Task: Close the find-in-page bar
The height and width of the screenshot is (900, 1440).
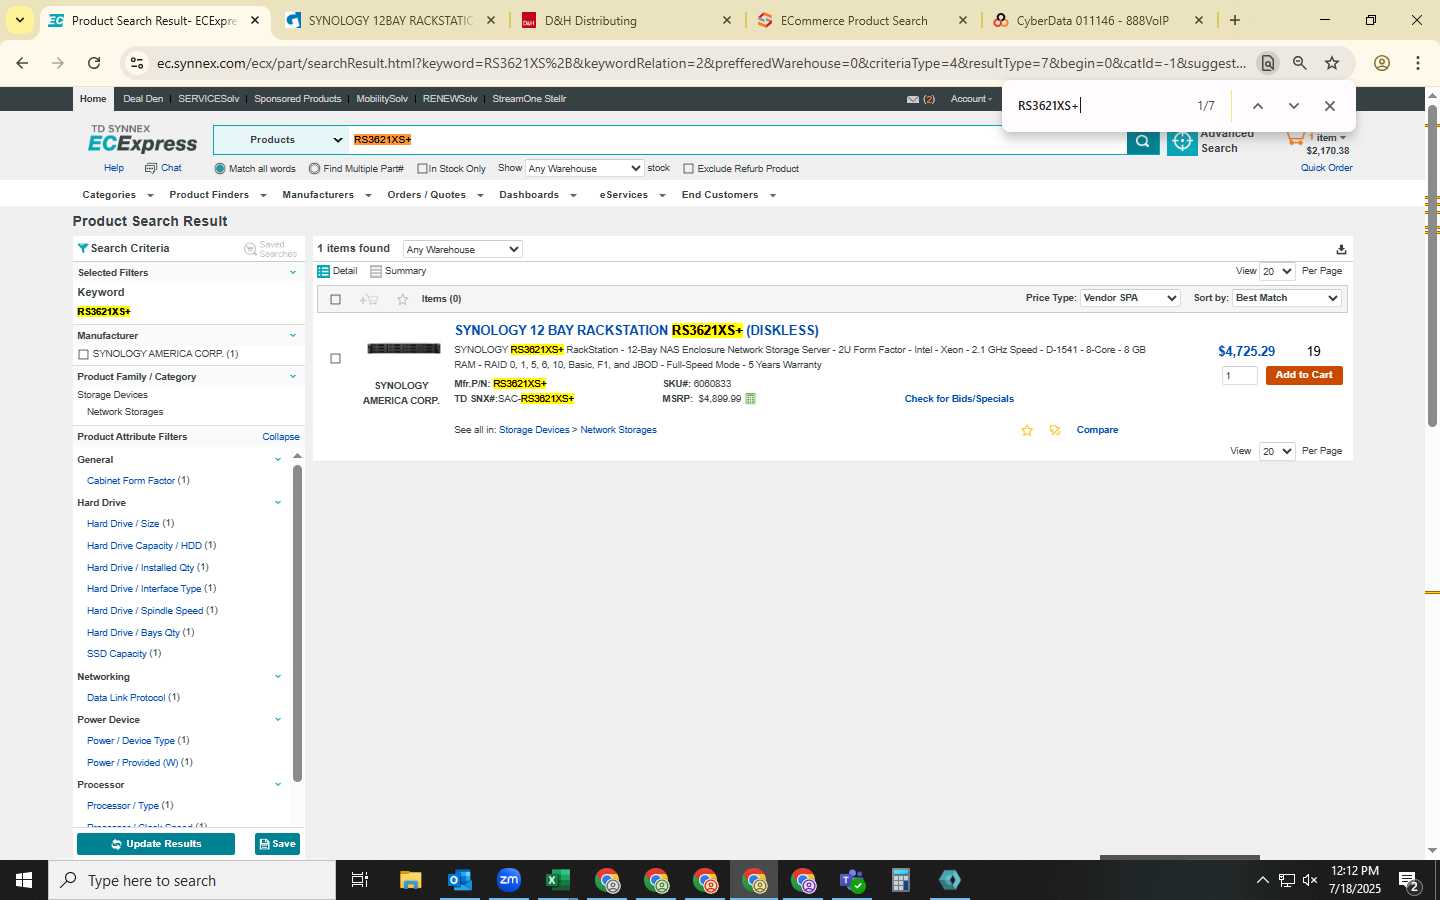Action: coord(1329,106)
